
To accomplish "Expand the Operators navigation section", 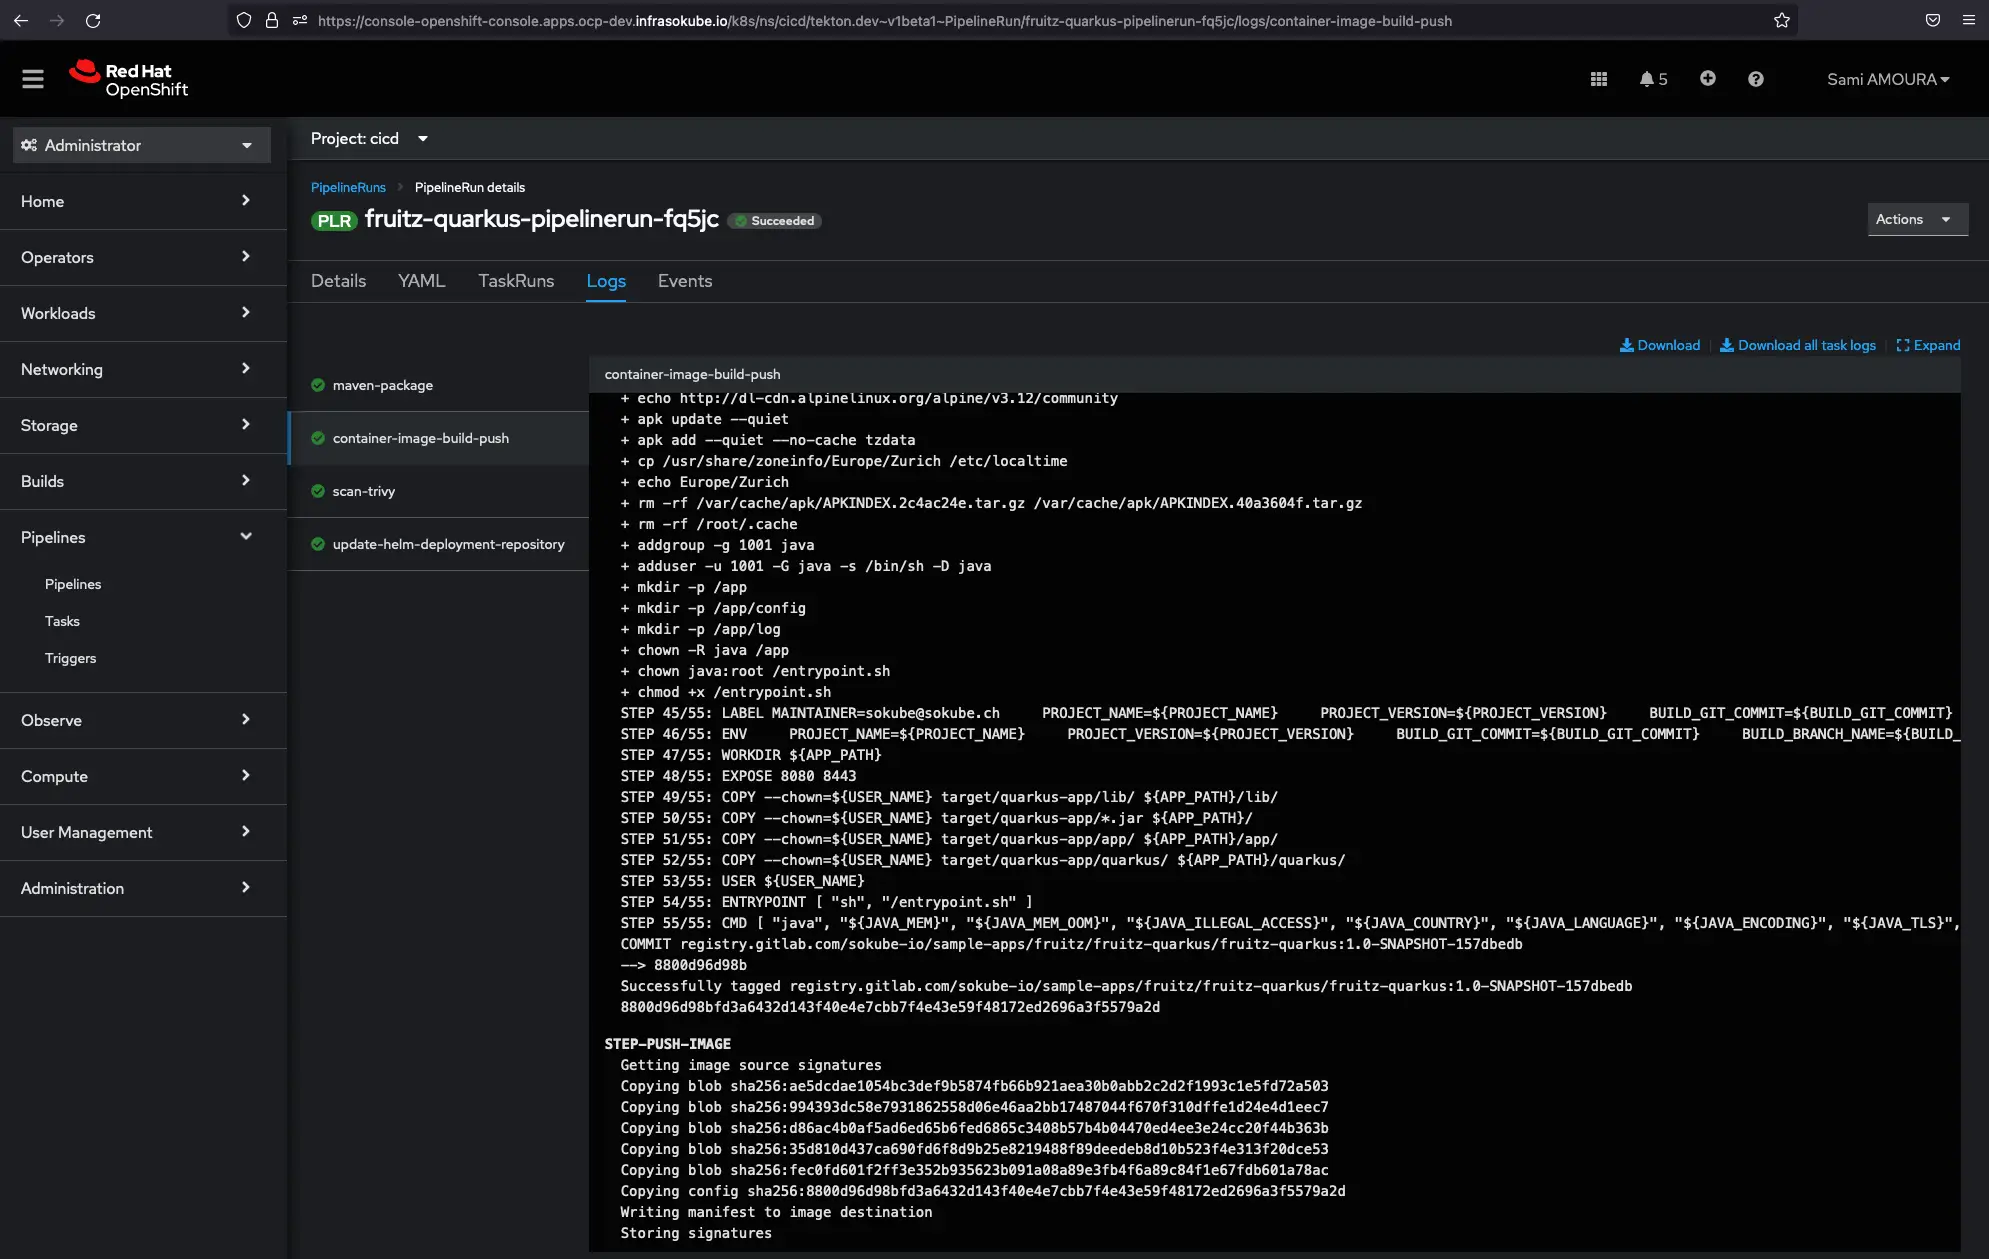I will click(143, 257).
